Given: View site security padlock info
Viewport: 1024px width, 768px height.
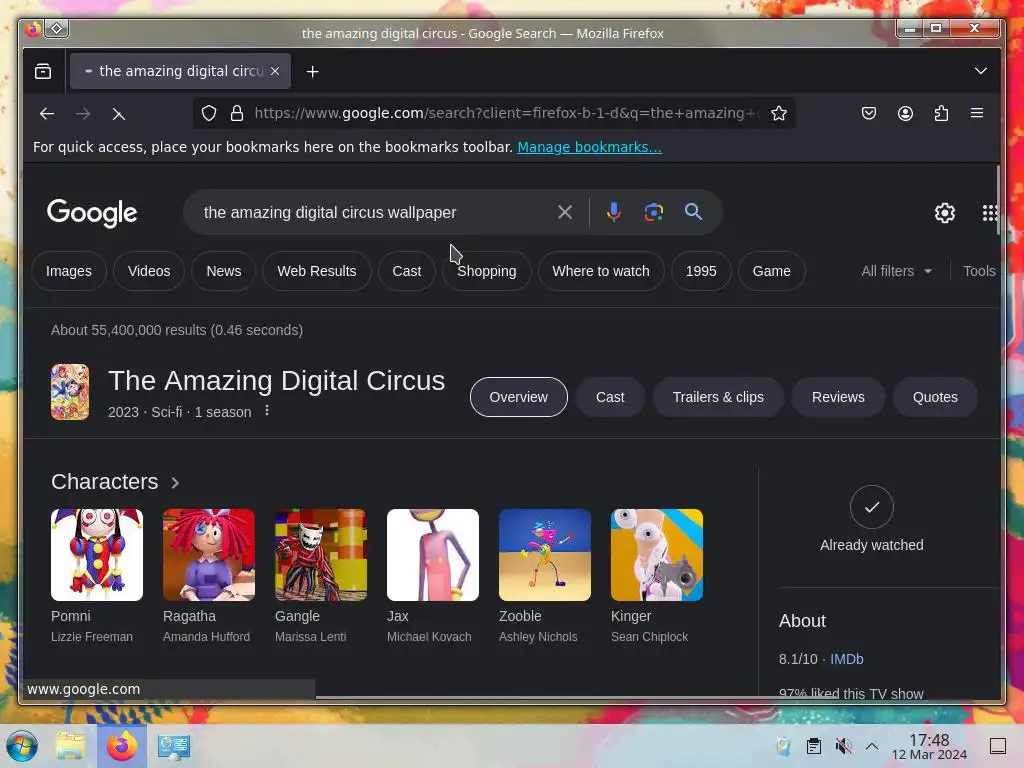Looking at the screenshot, I should point(237,113).
